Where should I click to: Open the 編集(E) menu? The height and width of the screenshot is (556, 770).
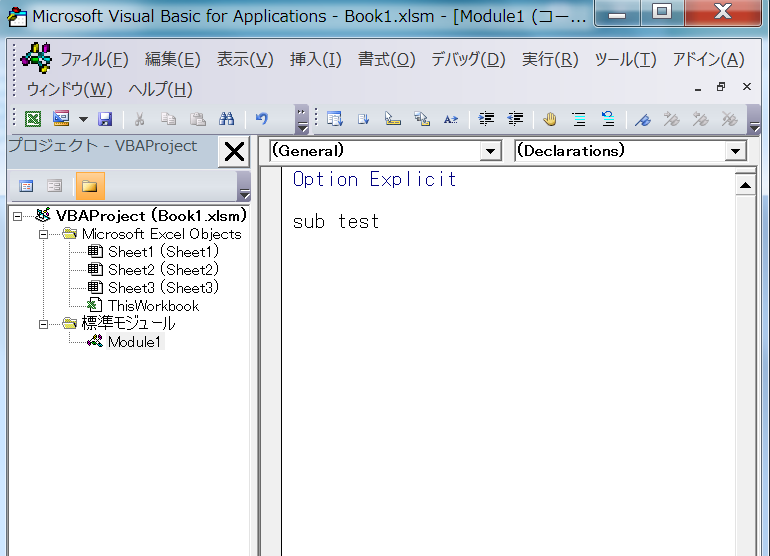[172, 59]
